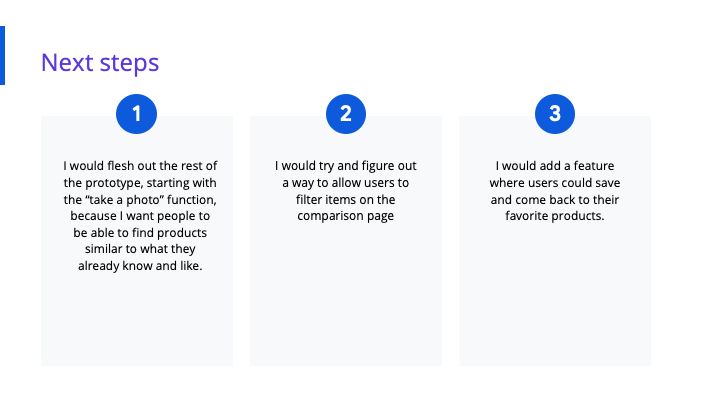The image size is (720, 405).
Task: Click the blue circle numbered 1
Action: tap(136, 114)
